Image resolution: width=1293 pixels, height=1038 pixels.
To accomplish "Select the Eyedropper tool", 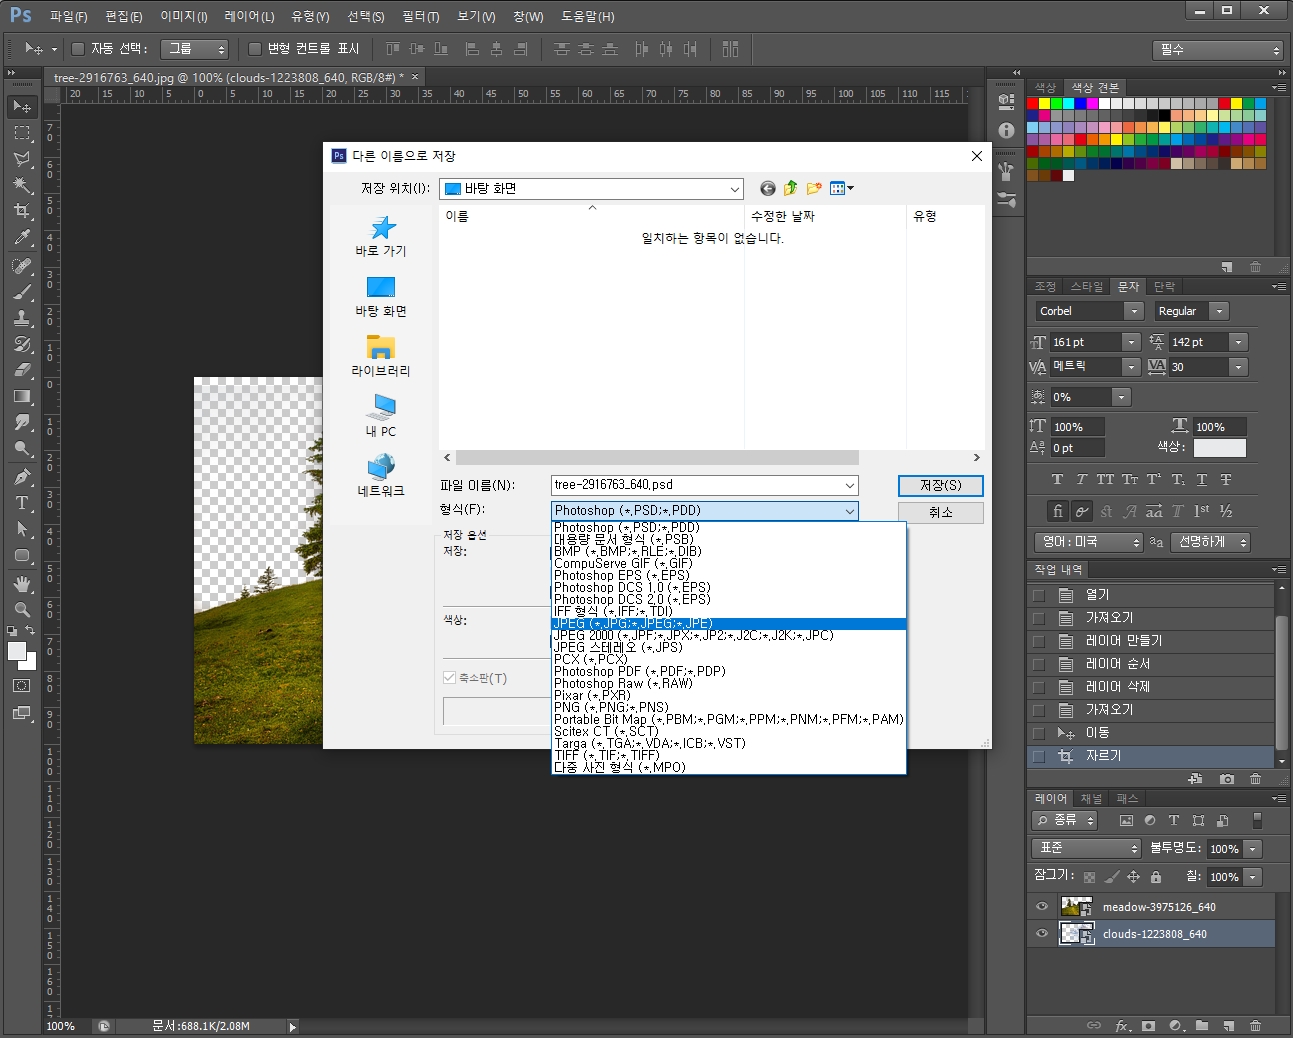I will (x=22, y=237).
